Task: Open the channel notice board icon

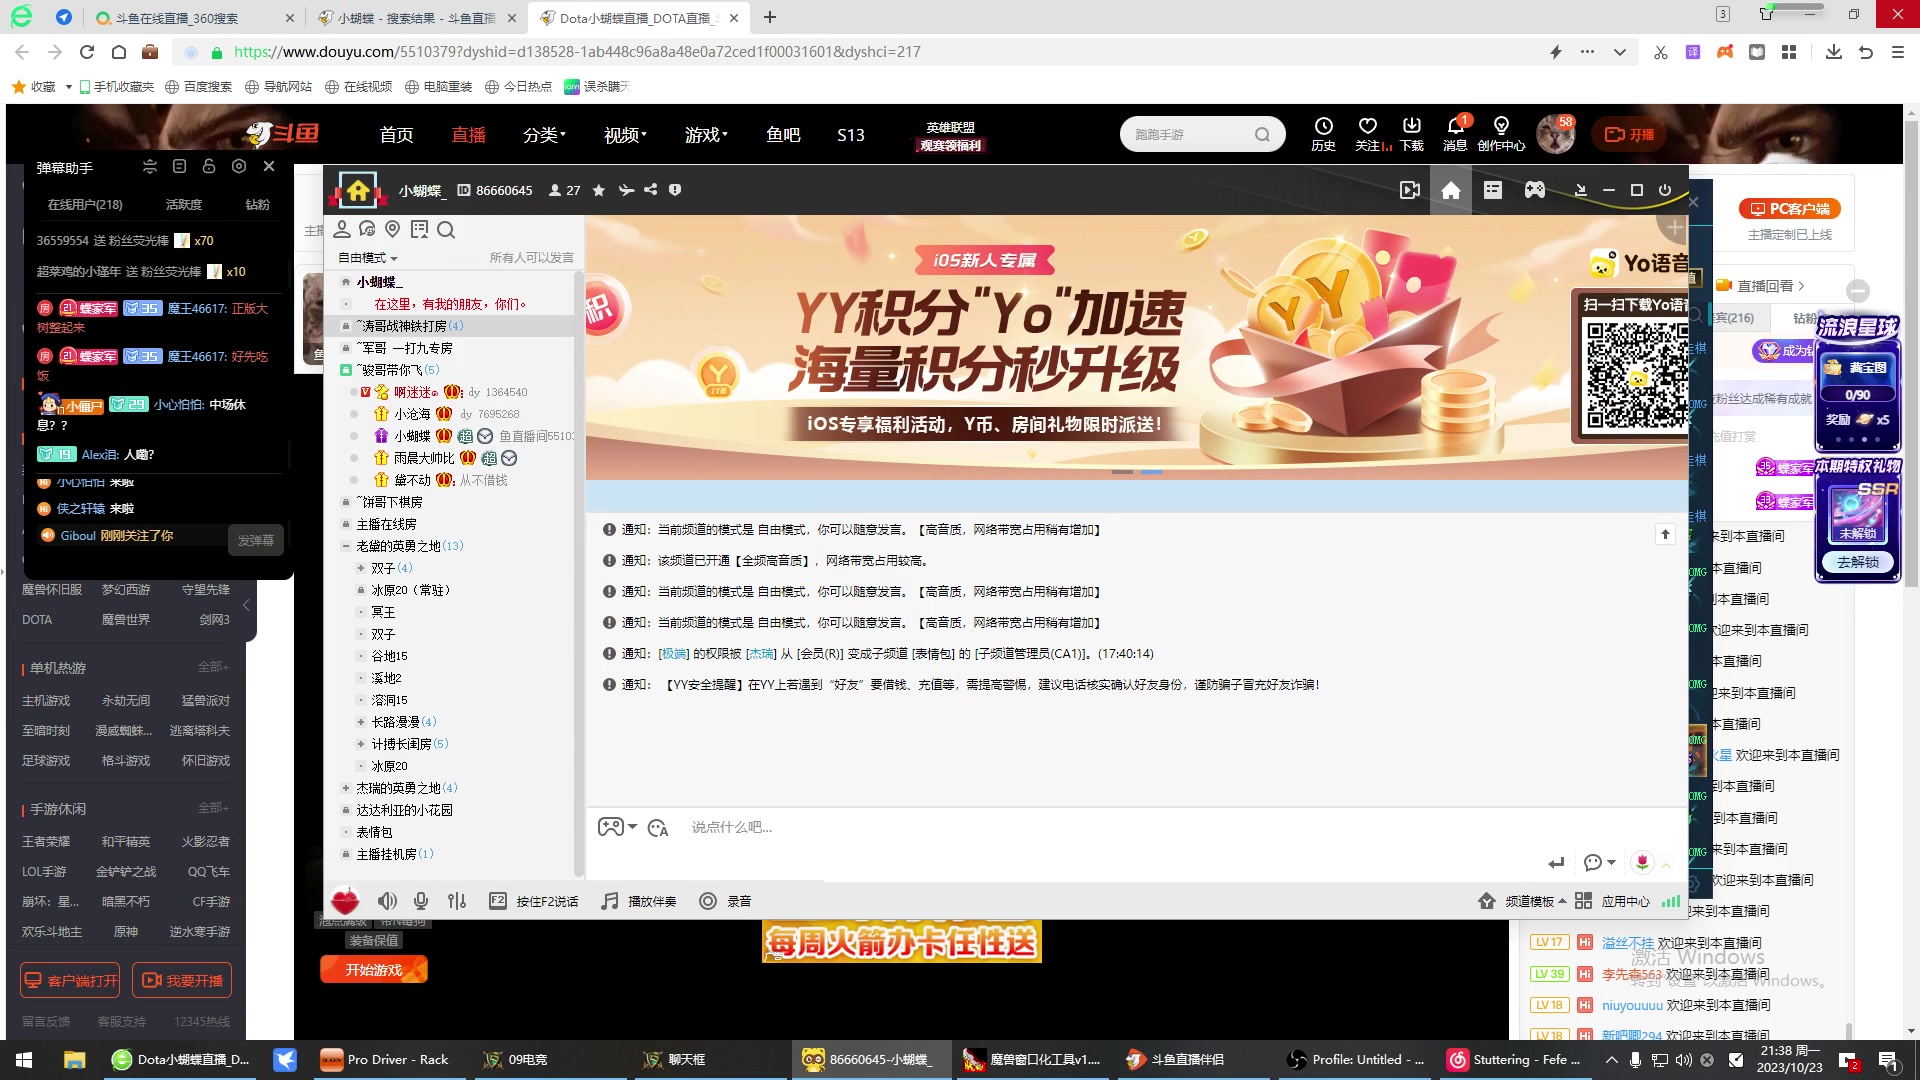Action: coord(419,229)
